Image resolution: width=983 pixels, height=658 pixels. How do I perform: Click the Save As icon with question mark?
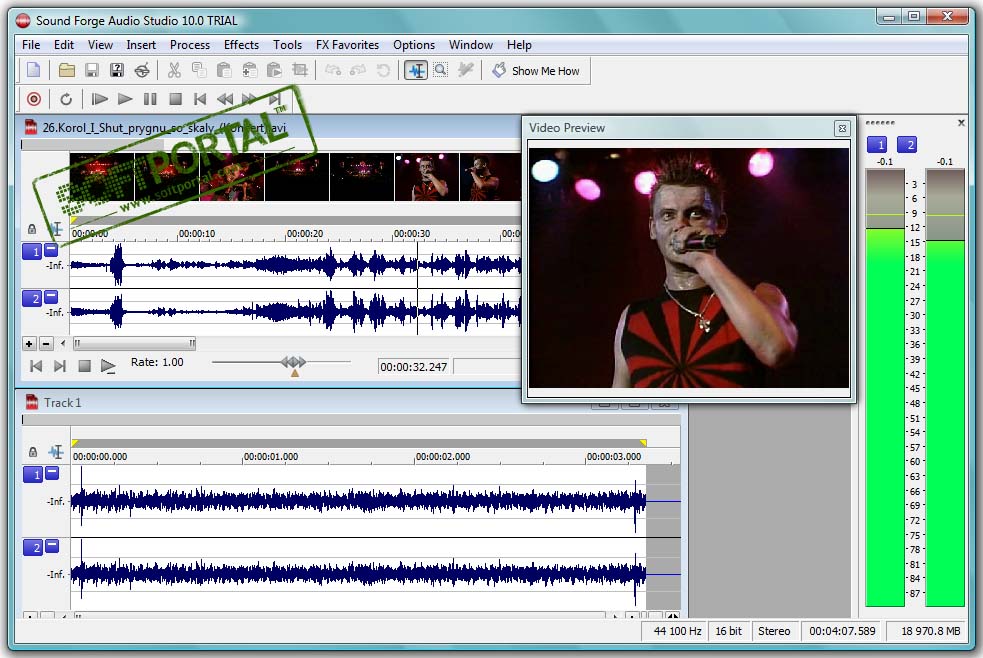point(117,70)
